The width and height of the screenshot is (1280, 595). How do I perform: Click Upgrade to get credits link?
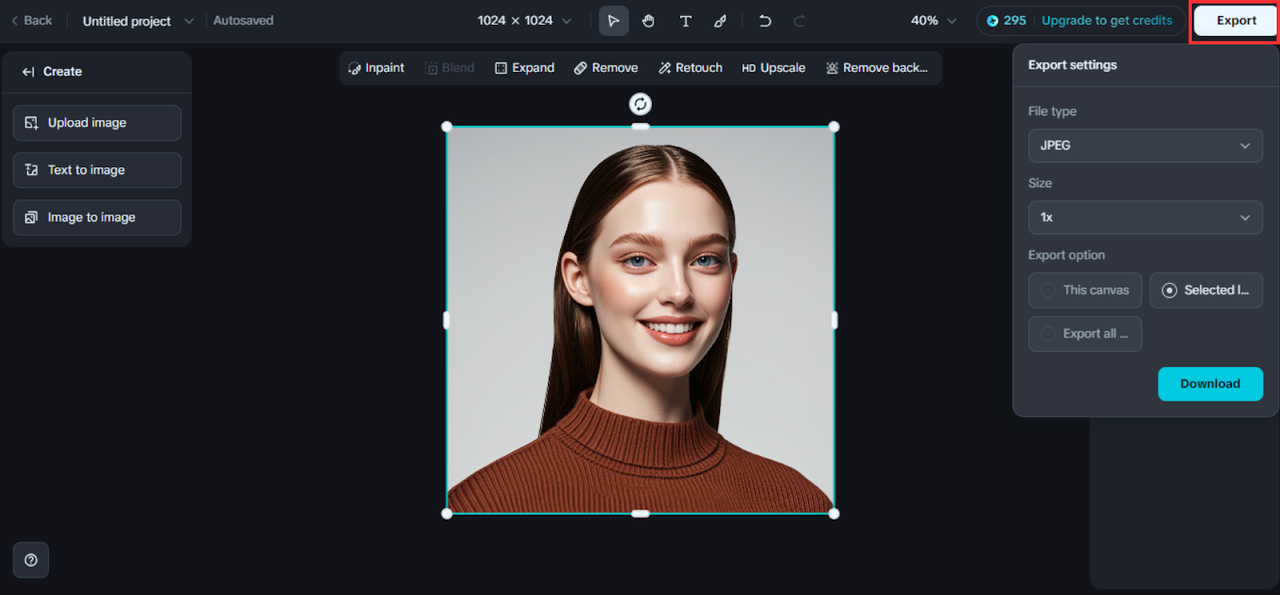point(1107,20)
